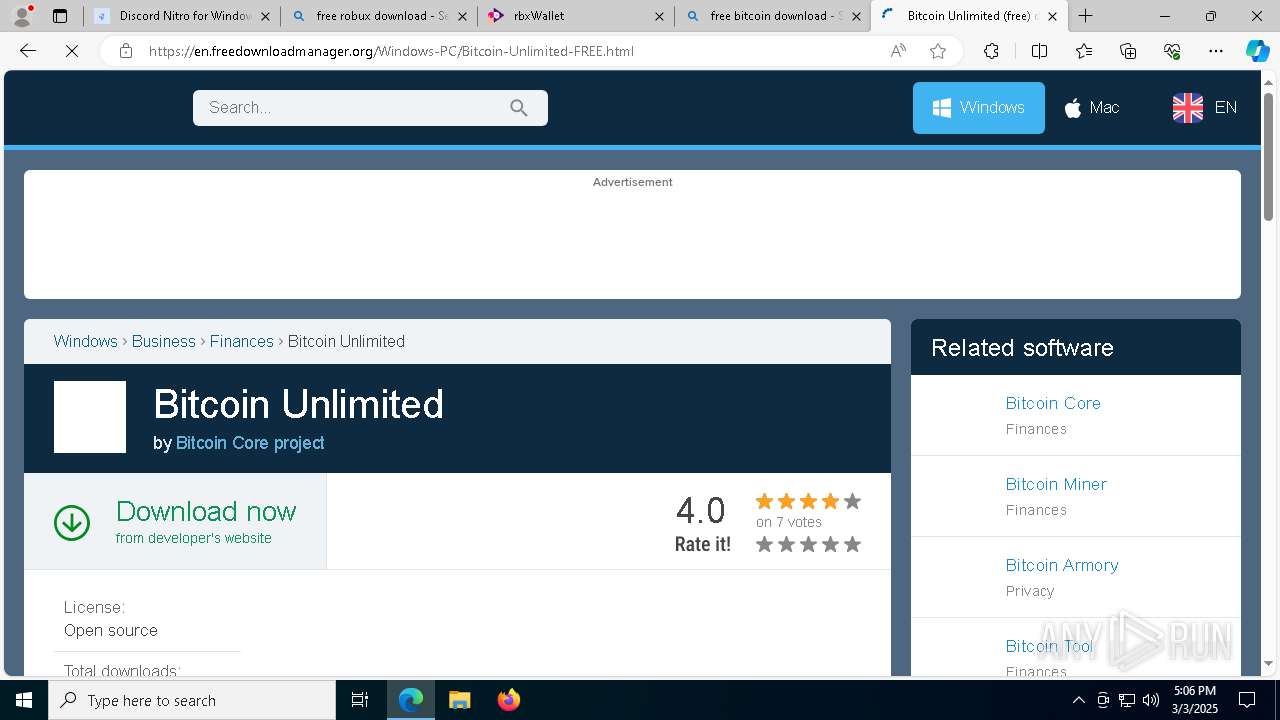Show hidden system tray icons

1078,700
